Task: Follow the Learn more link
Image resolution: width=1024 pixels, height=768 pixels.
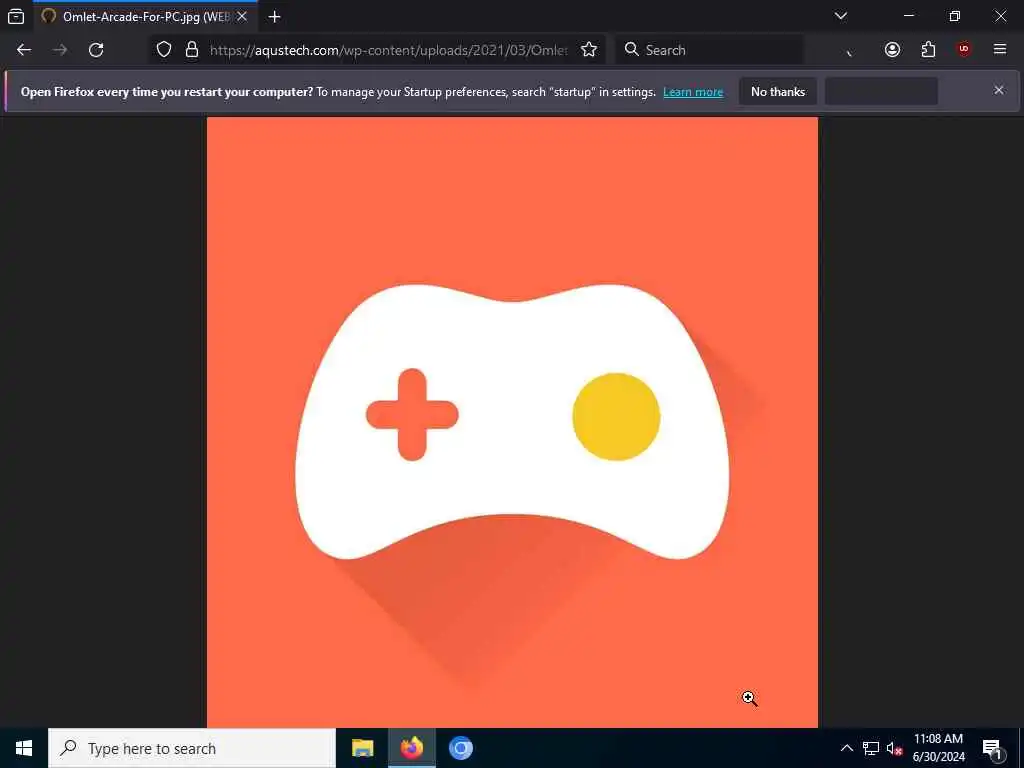Action: click(x=693, y=92)
